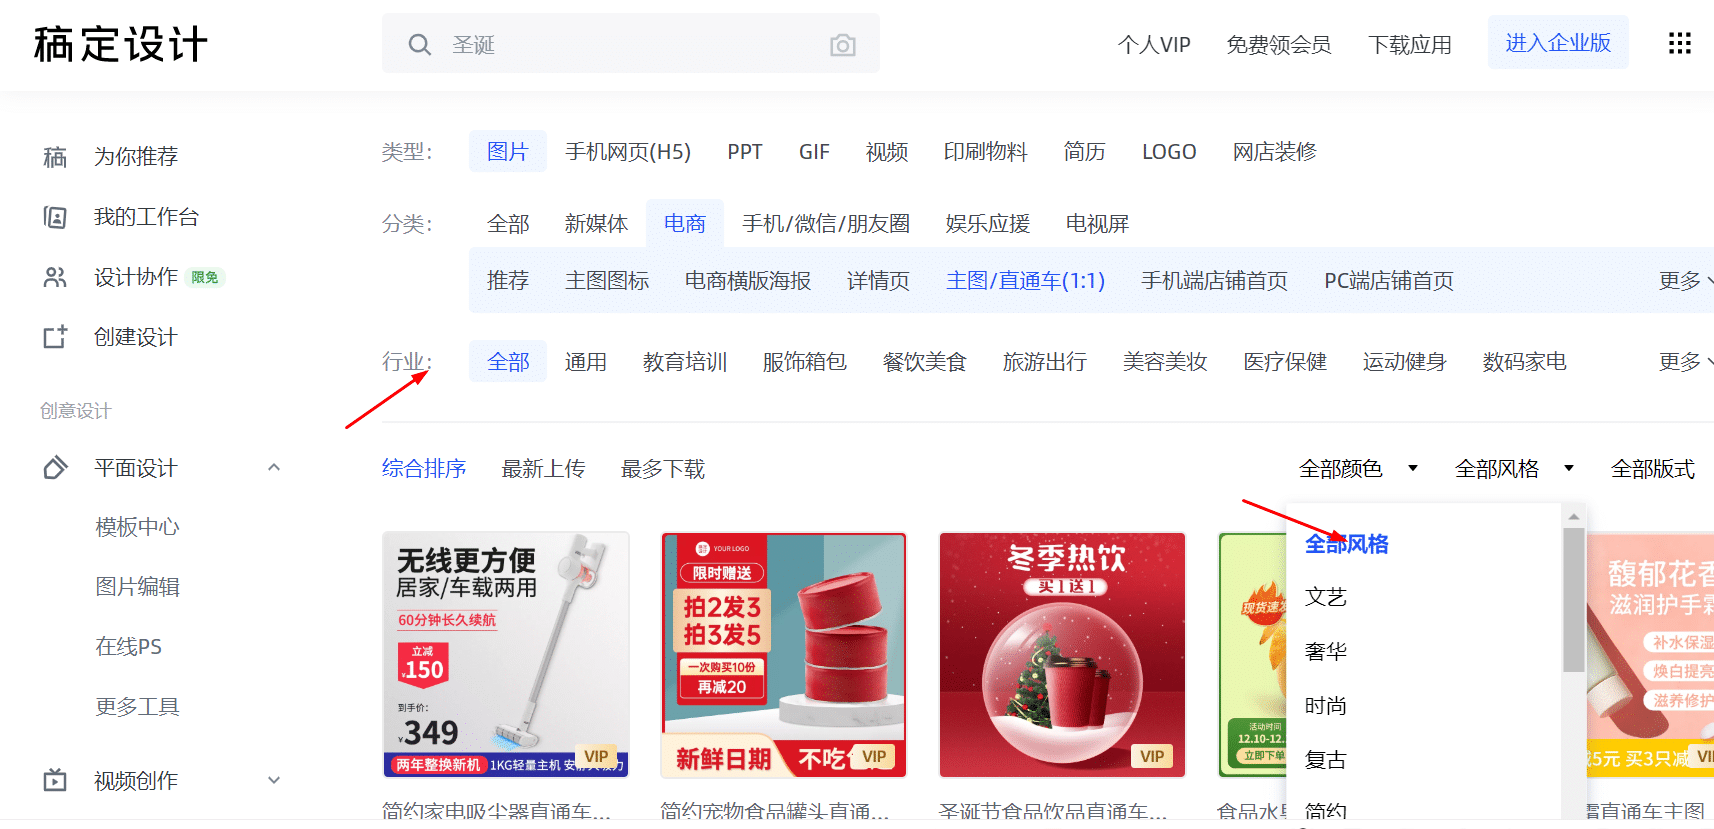
Task: Click the search field with 圣诞 placeholder
Action: pyautogui.click(x=631, y=44)
